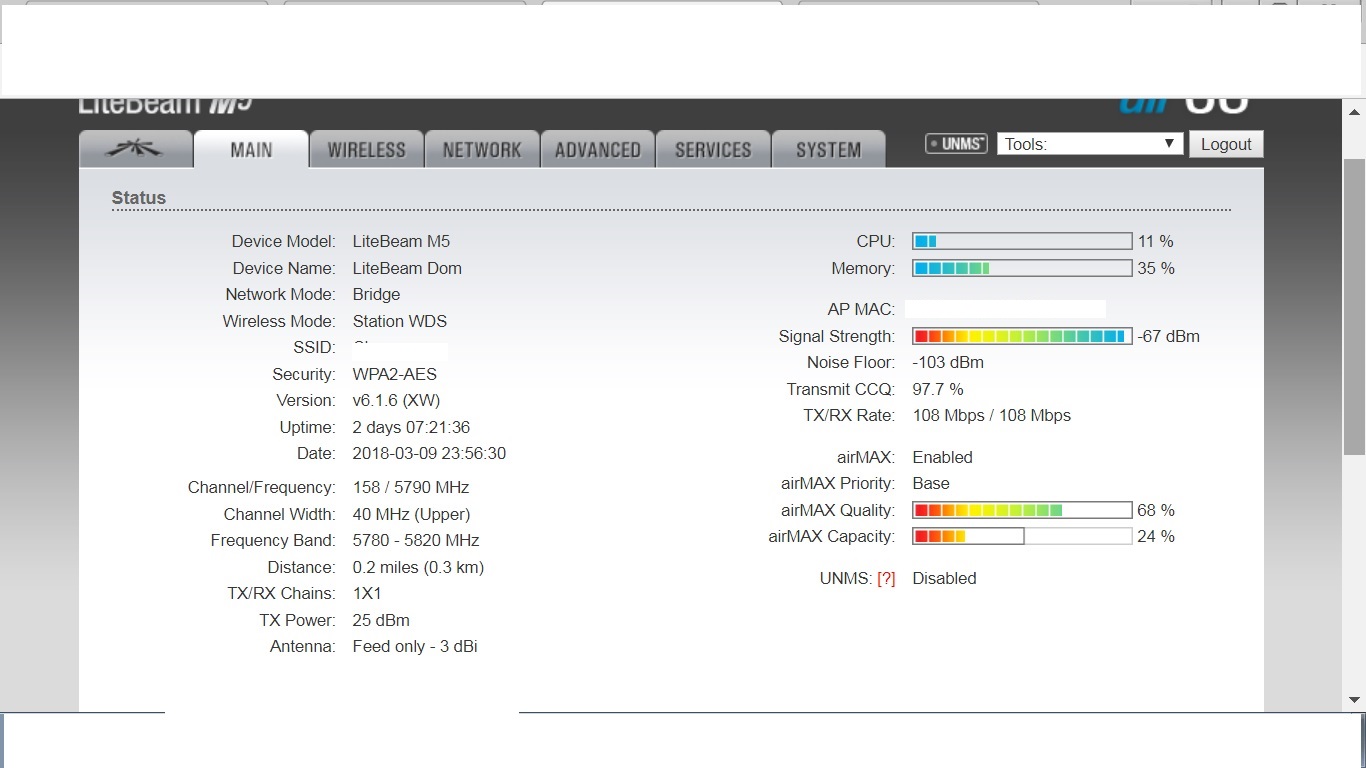This screenshot has height=768, width=1366.
Task: Click the TX/RX Chains value 1X1
Action: point(367,593)
